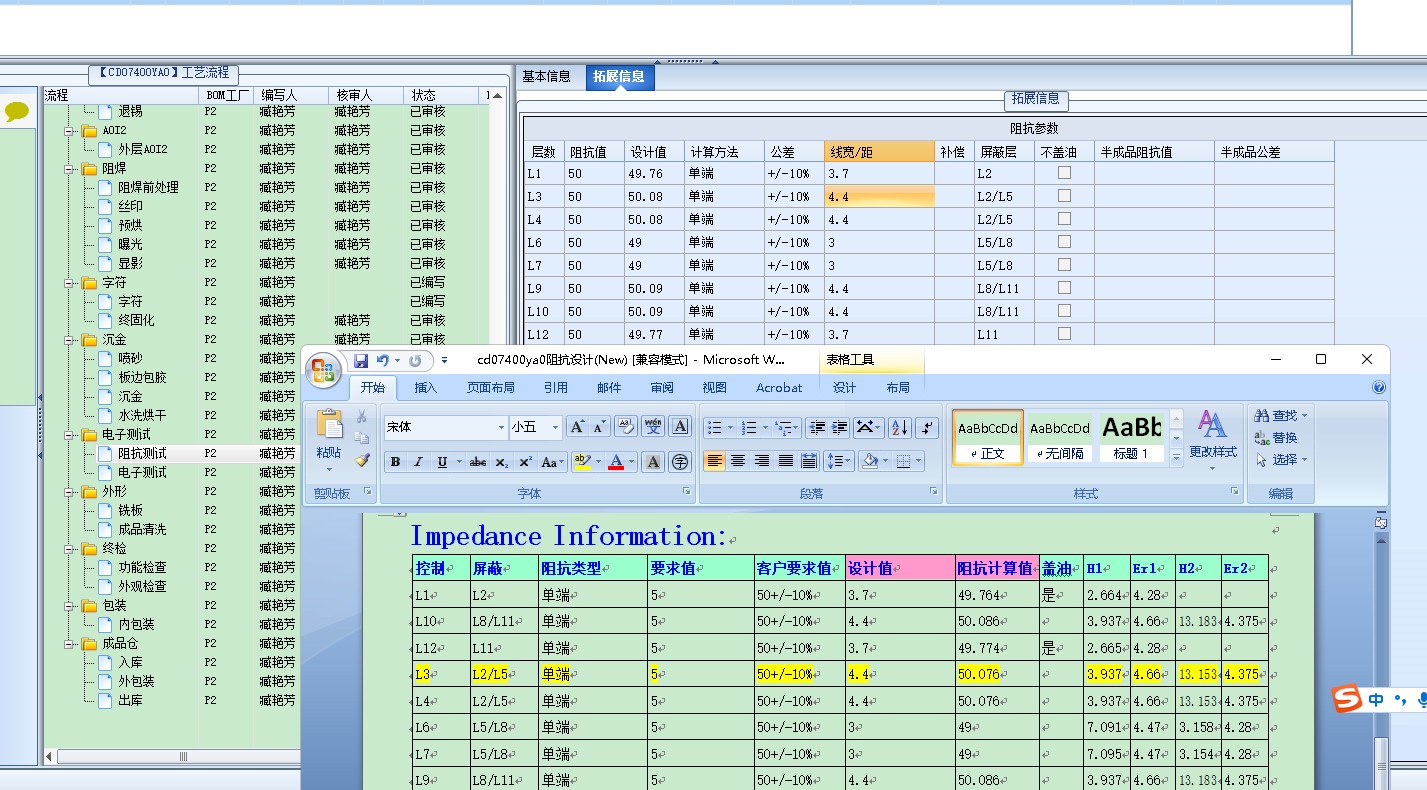
Task: Collapse the 电子测试 tree node
Action: [70, 435]
